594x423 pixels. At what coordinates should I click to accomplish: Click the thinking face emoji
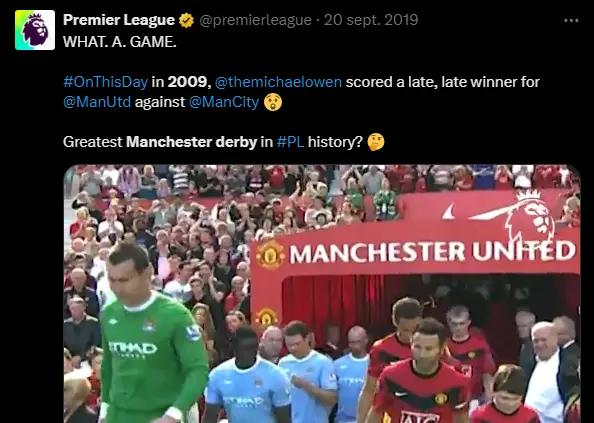[376, 142]
